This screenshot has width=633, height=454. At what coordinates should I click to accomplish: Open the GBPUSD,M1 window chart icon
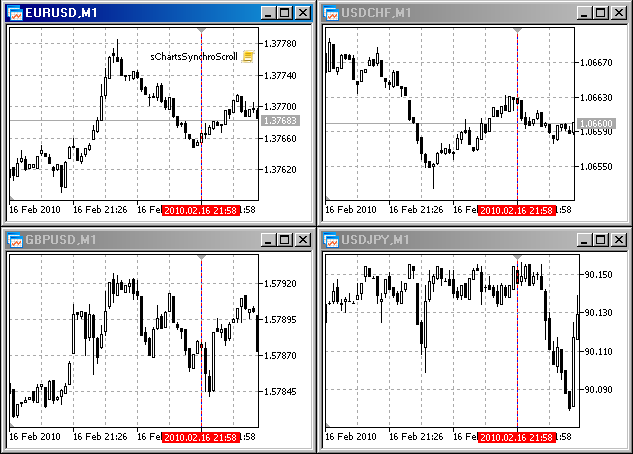pyautogui.click(x=15, y=240)
